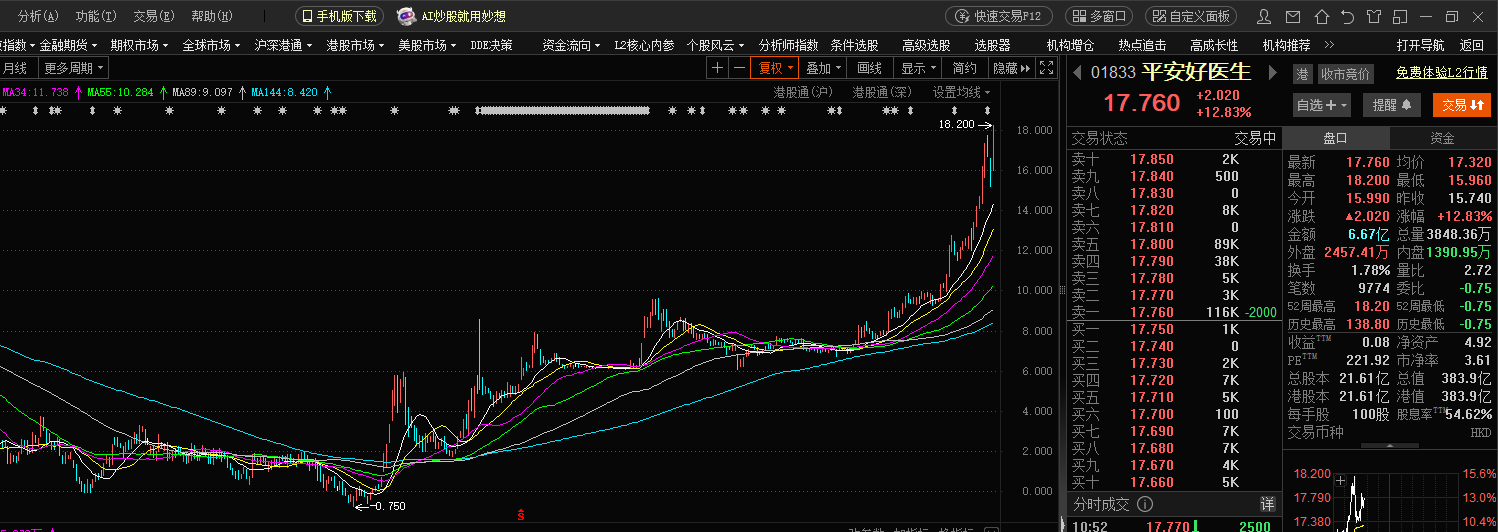Open 高级选股 advanced screener

[x=926, y=45]
